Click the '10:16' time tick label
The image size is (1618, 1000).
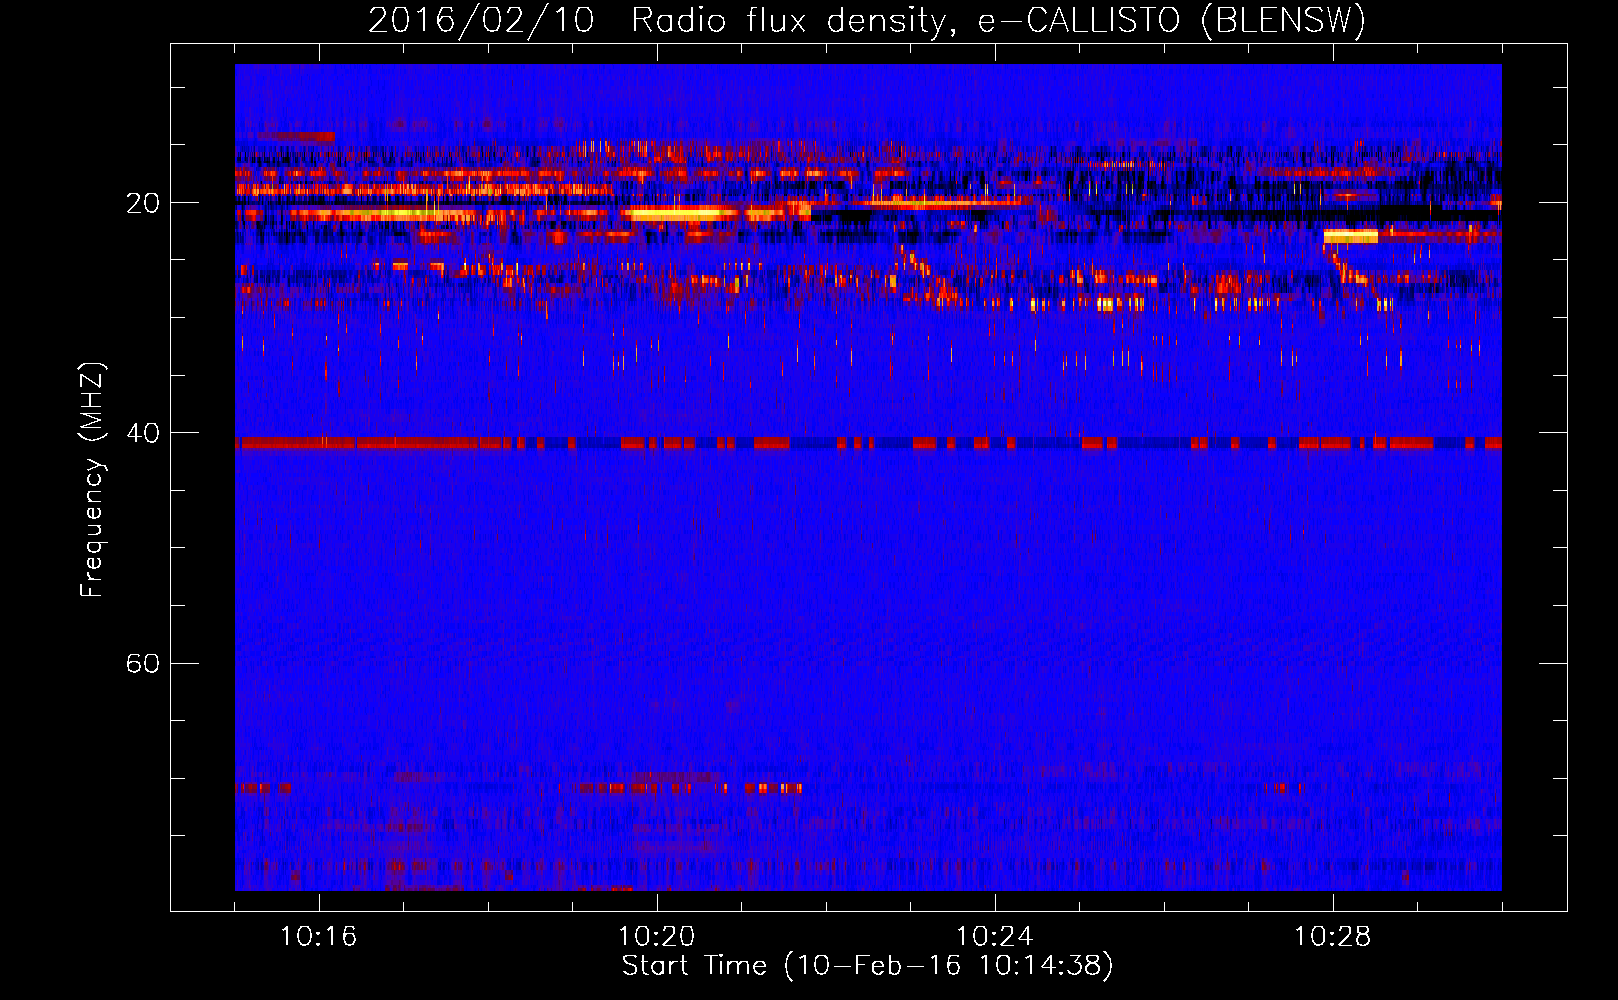tap(318, 937)
